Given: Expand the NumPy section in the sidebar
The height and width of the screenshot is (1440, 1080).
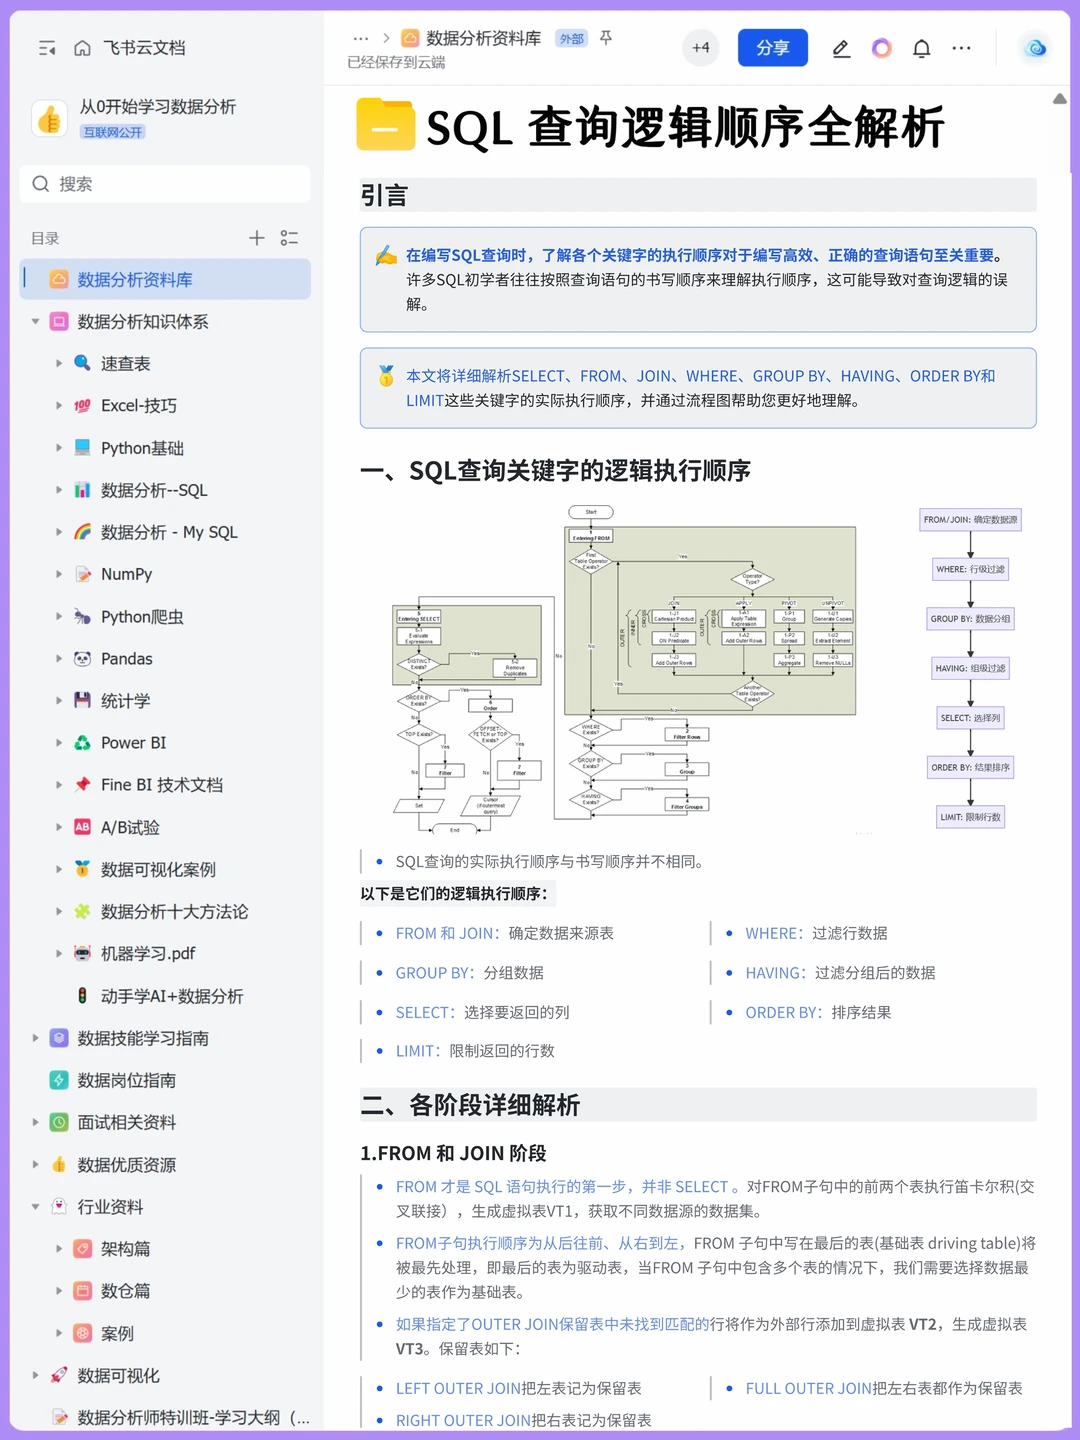Looking at the screenshot, I should 60,574.
